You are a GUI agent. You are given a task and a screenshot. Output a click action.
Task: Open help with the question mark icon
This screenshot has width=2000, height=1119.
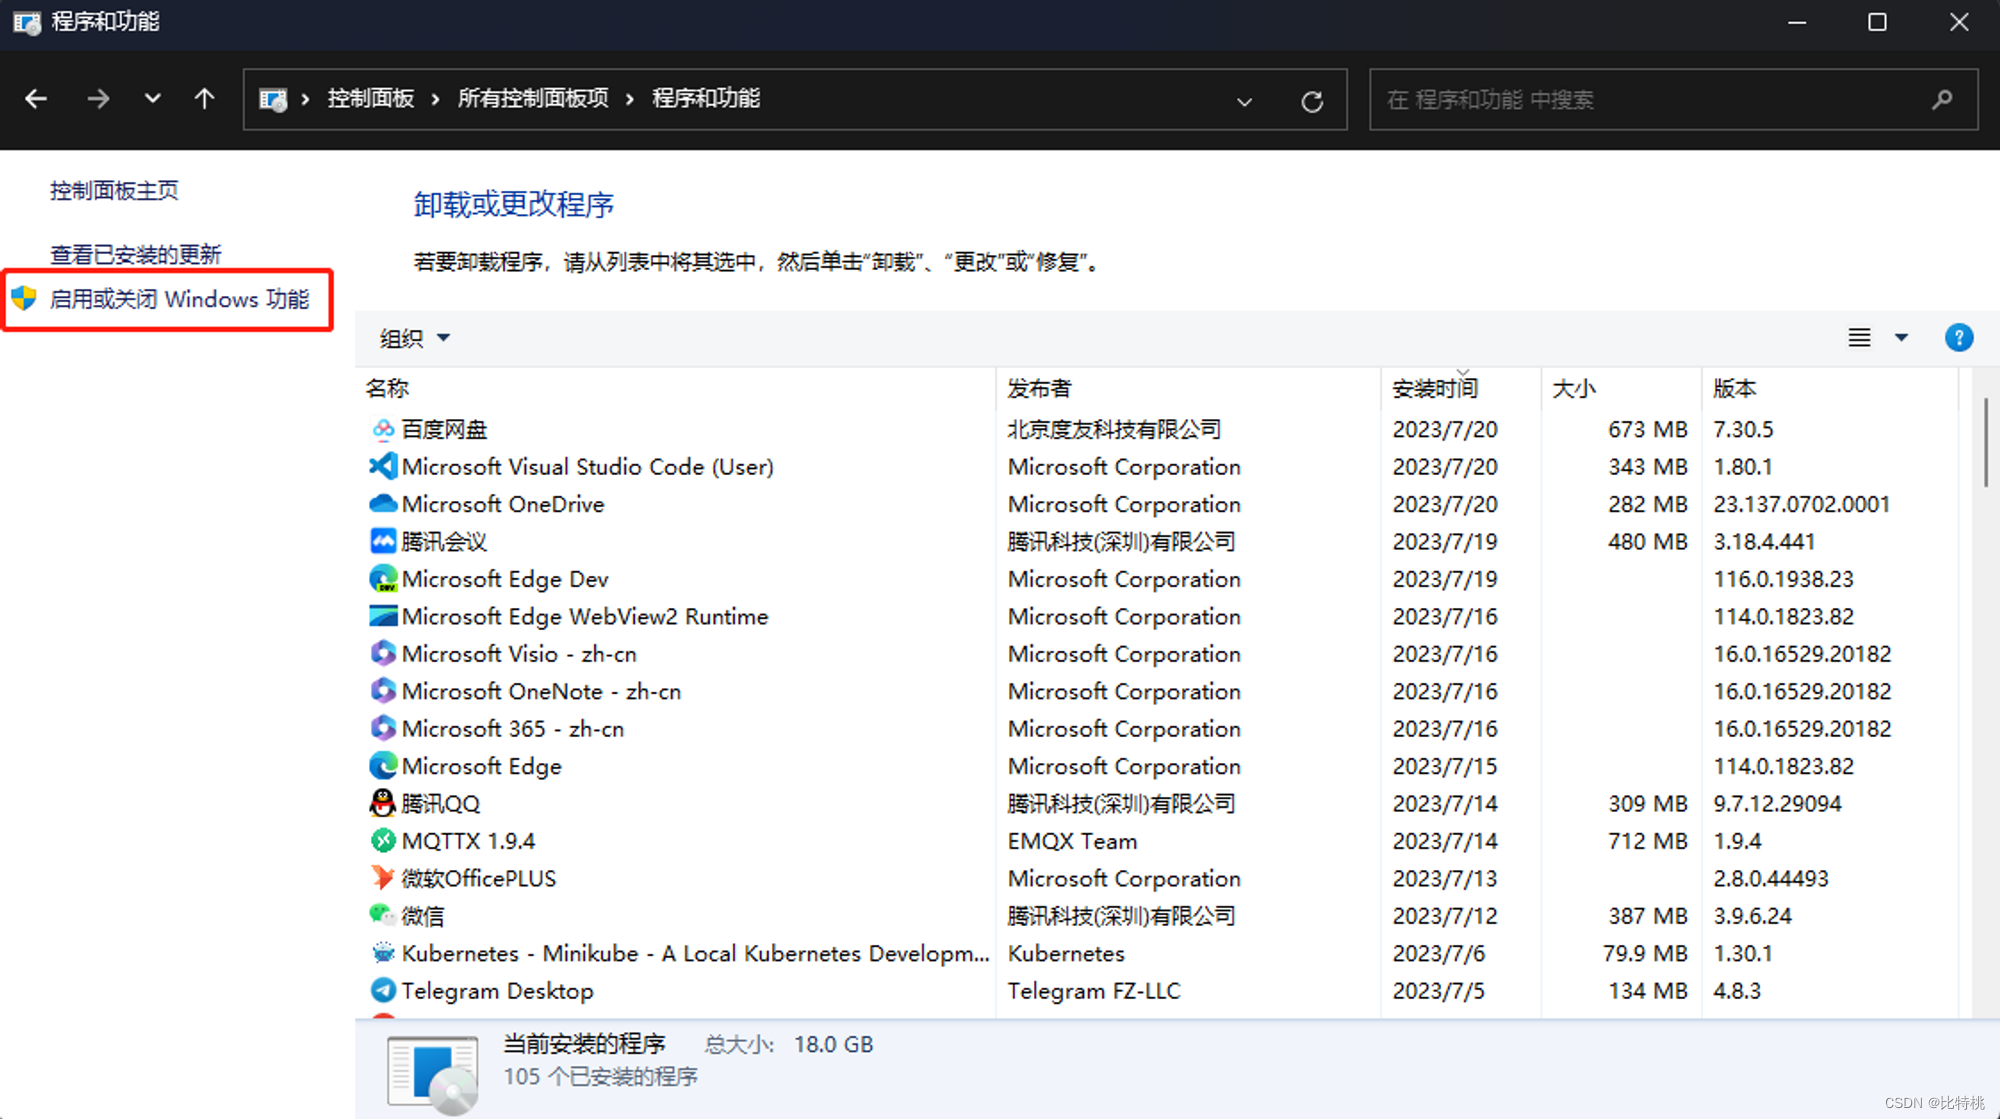coord(1959,338)
